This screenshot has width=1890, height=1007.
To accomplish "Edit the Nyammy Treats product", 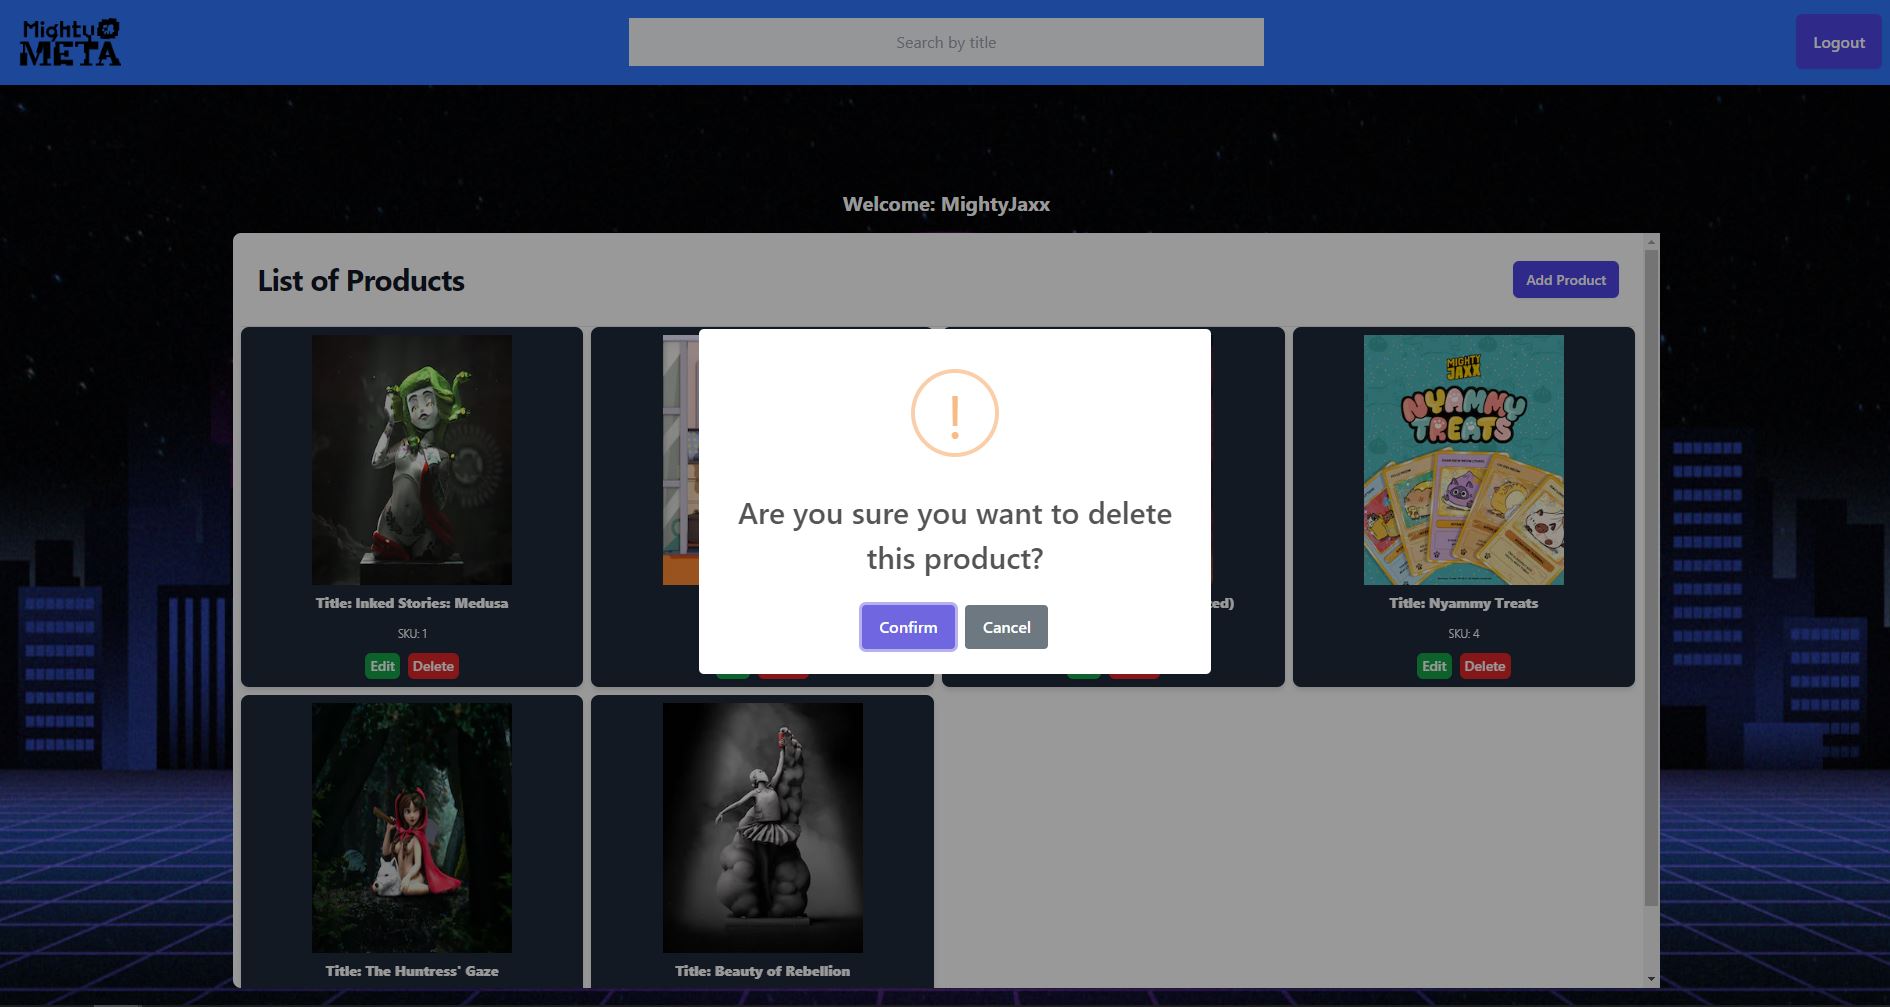I will pos(1434,666).
